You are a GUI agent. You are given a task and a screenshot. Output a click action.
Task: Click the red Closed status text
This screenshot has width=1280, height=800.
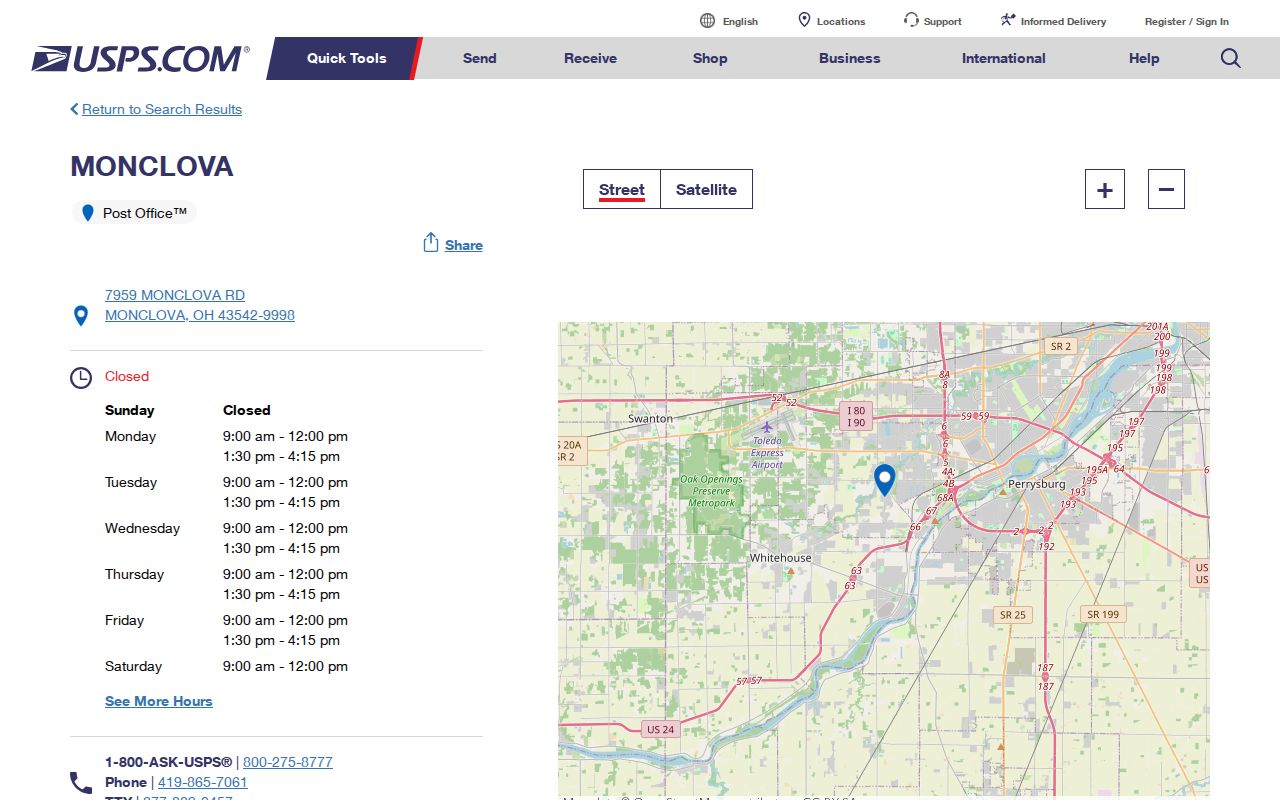point(127,376)
